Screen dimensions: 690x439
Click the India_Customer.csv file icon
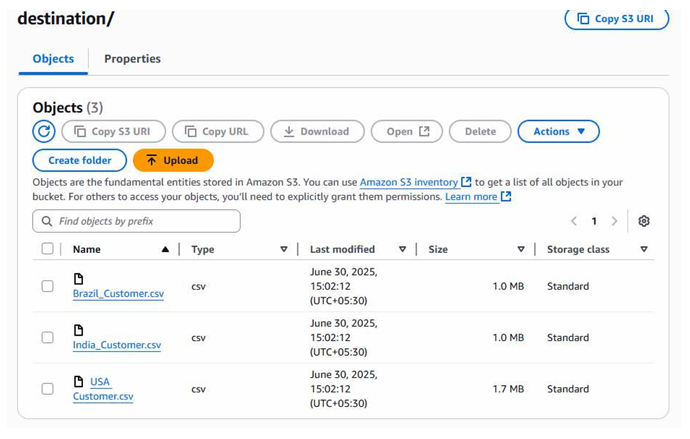point(79,330)
